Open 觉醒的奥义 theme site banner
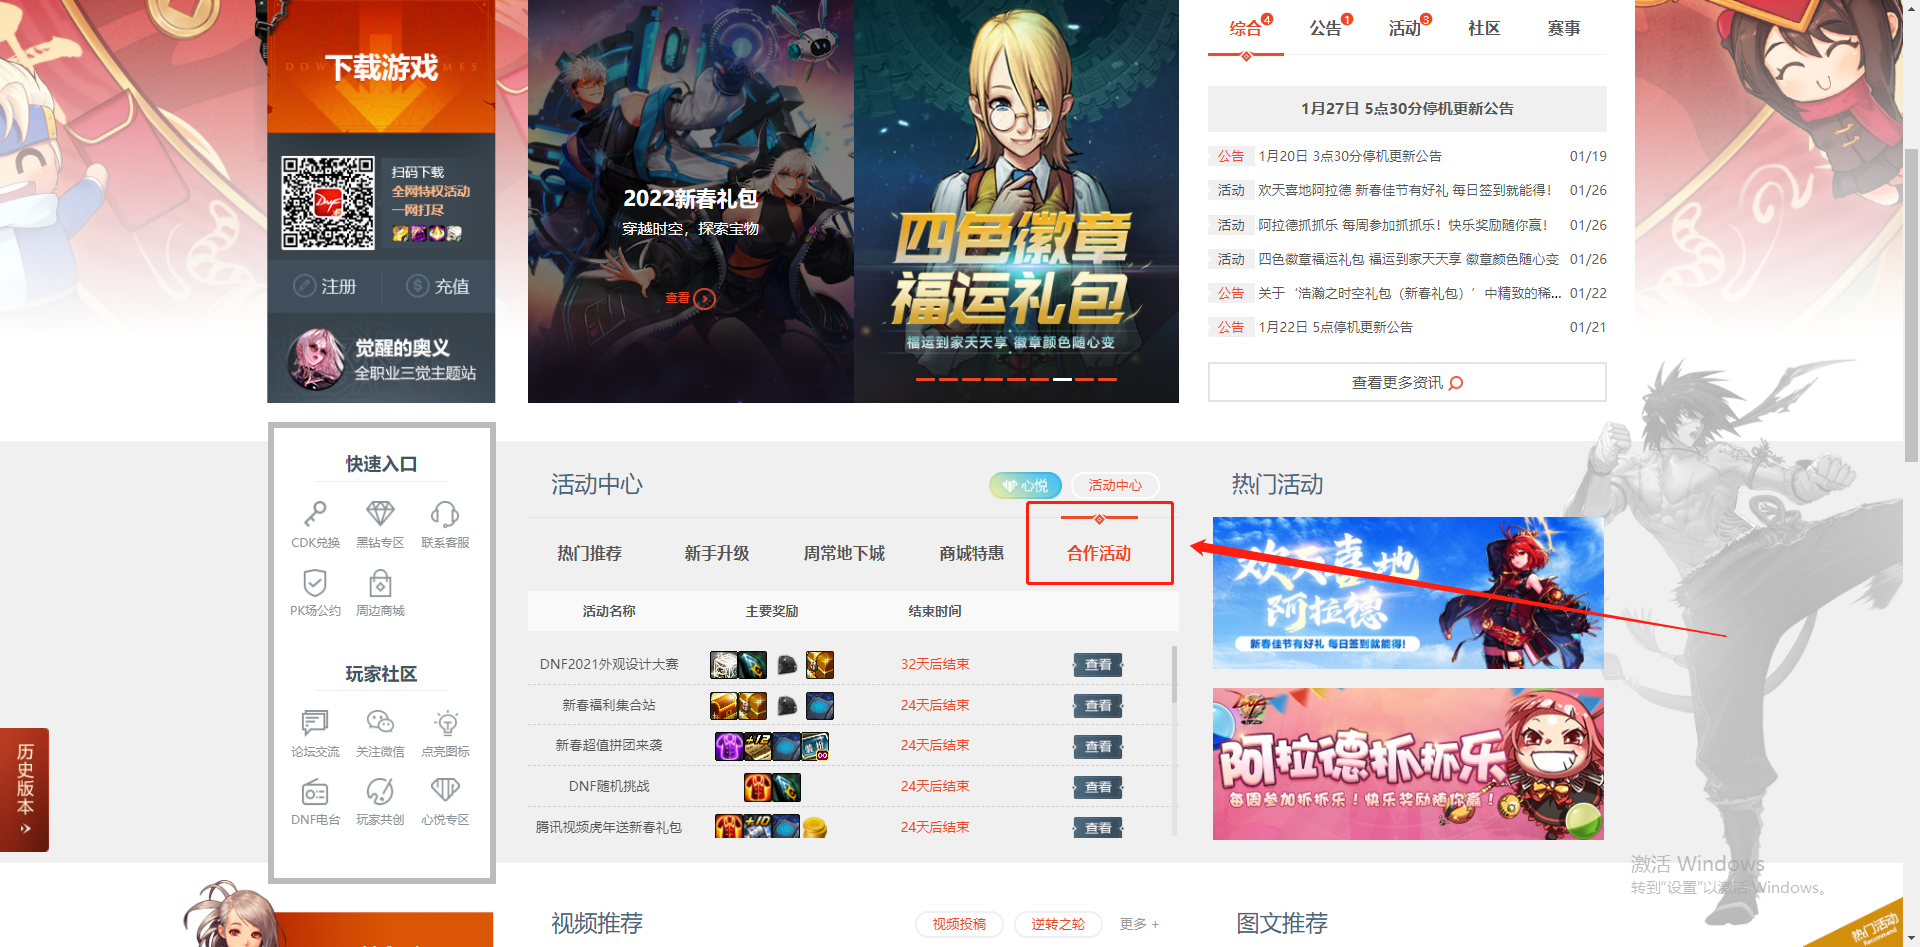The width and height of the screenshot is (1920, 947). 381,360
